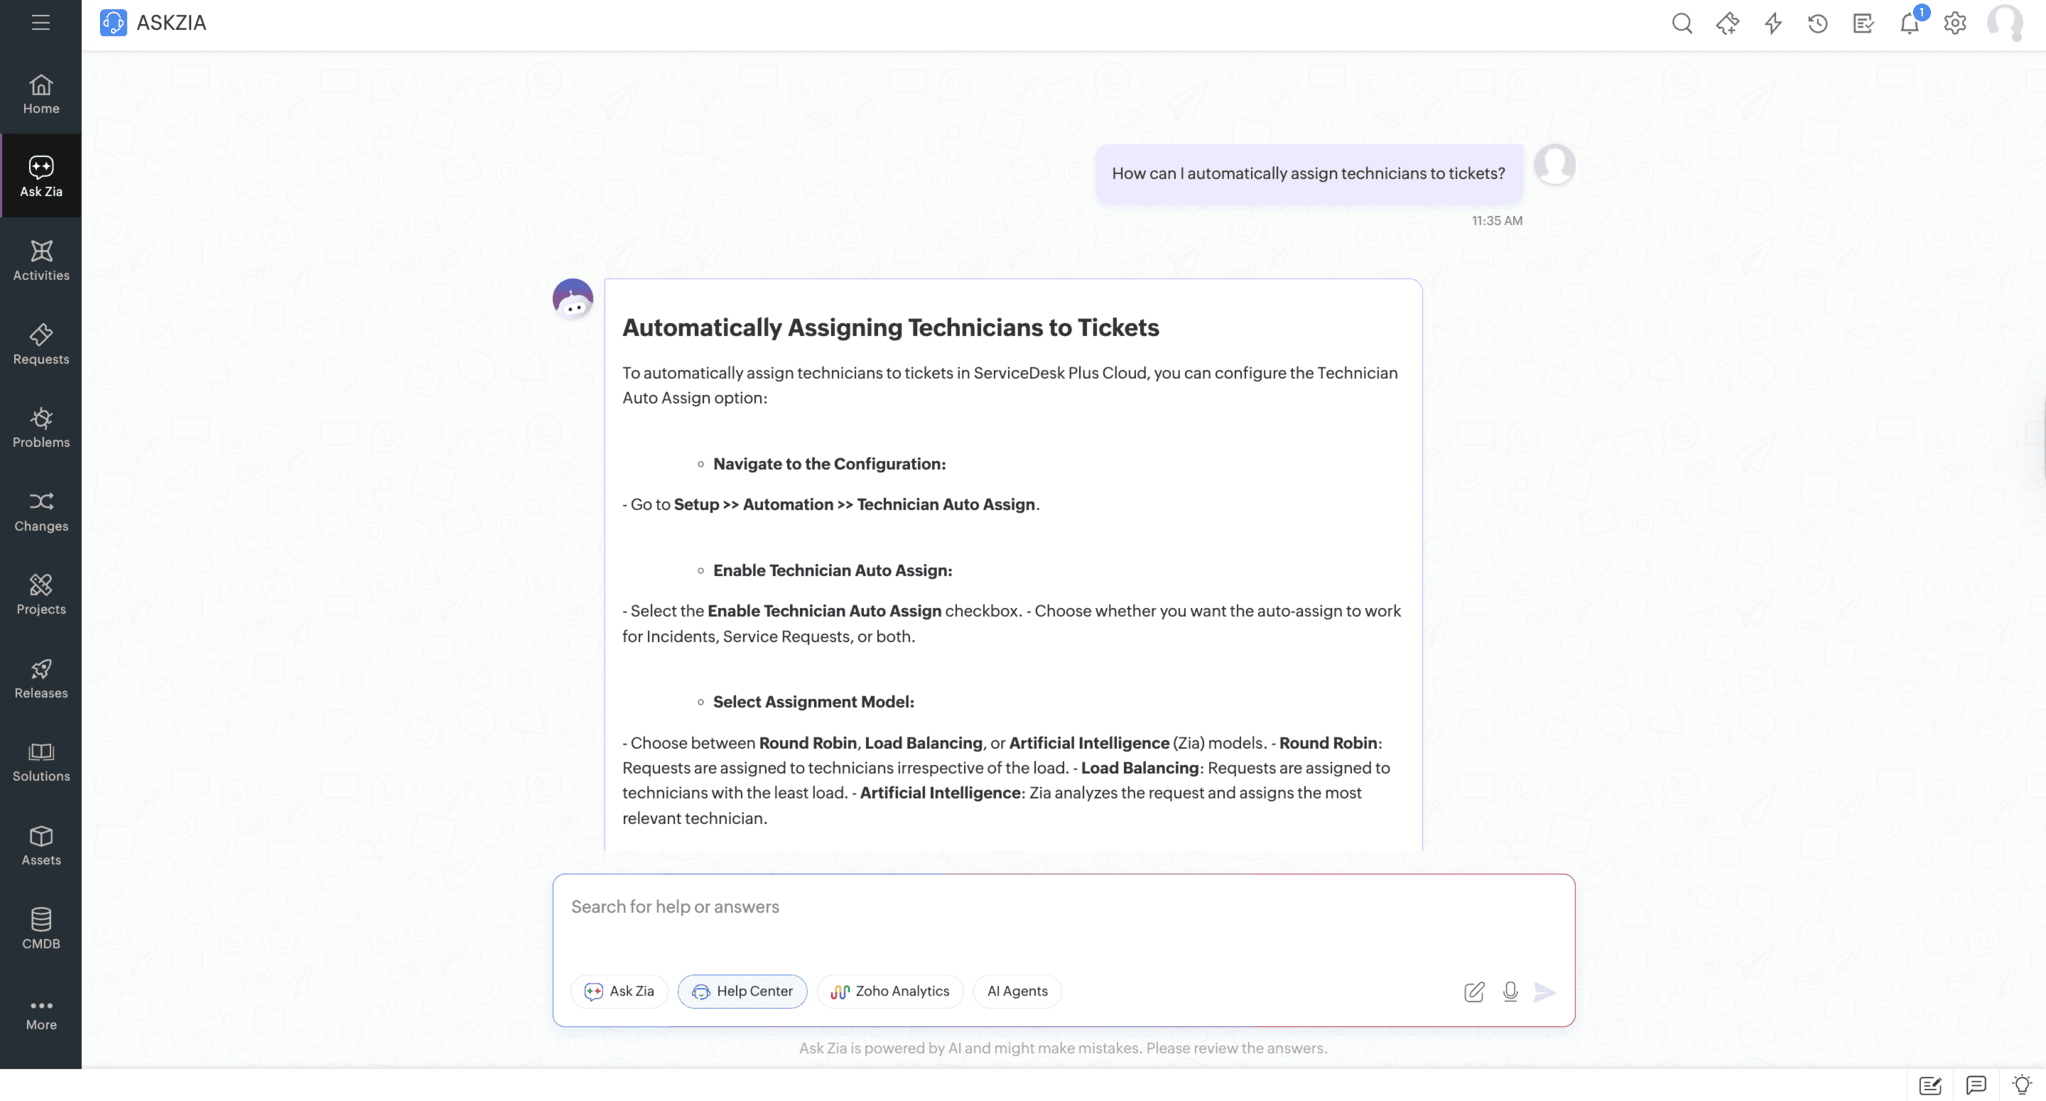Open the search icon in header
Image resolution: width=2046 pixels, height=1101 pixels.
pos(1681,23)
